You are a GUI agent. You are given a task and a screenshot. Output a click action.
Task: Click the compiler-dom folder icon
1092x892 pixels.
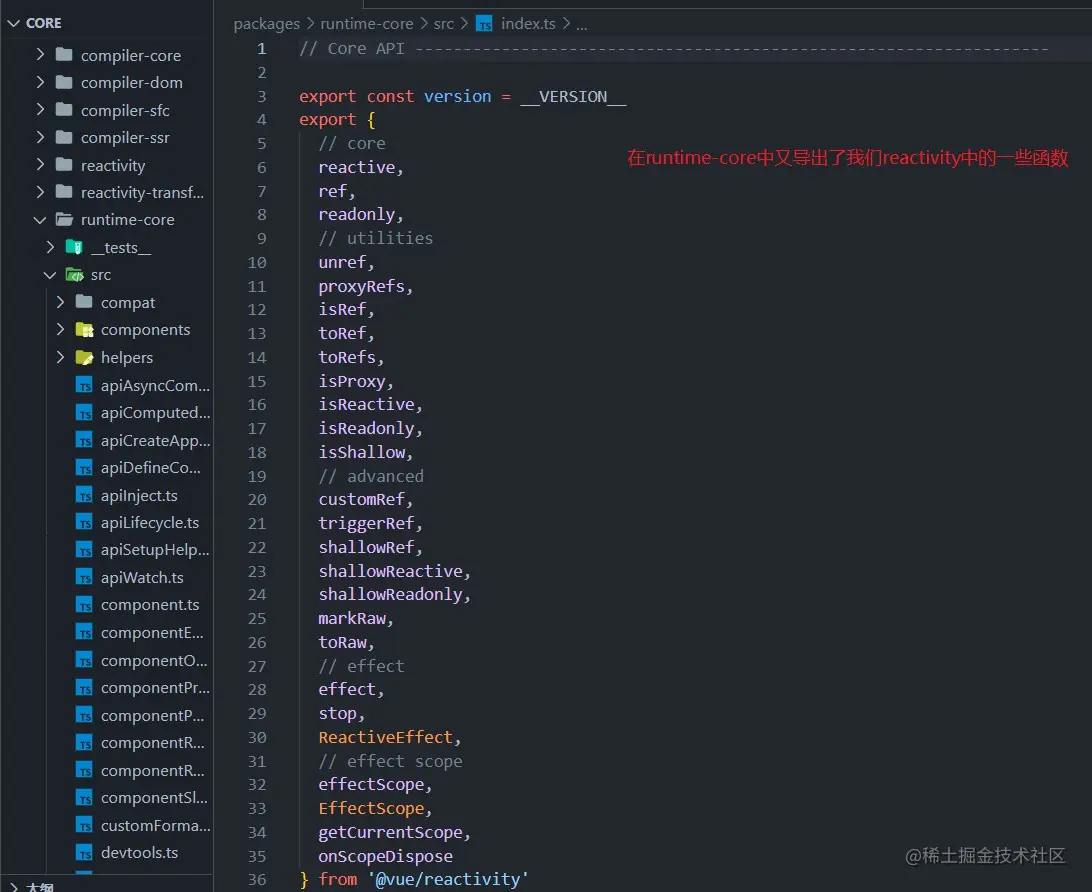(64, 82)
